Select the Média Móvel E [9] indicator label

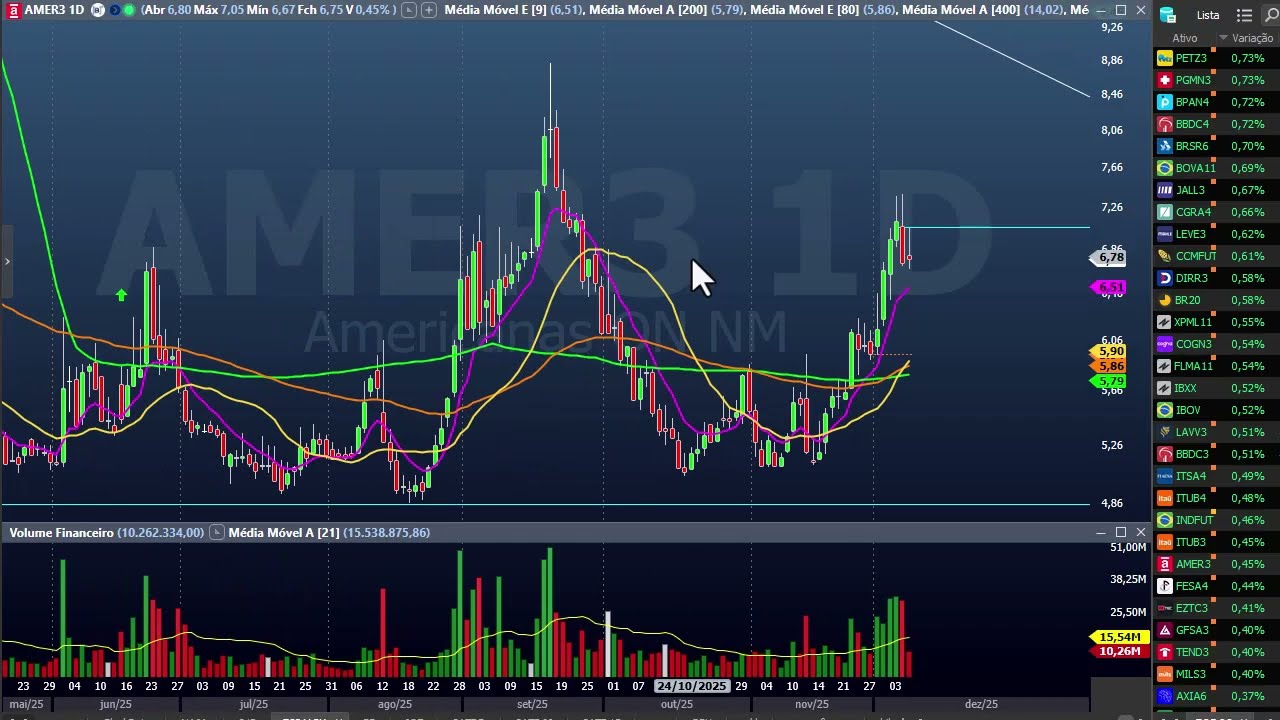point(495,10)
